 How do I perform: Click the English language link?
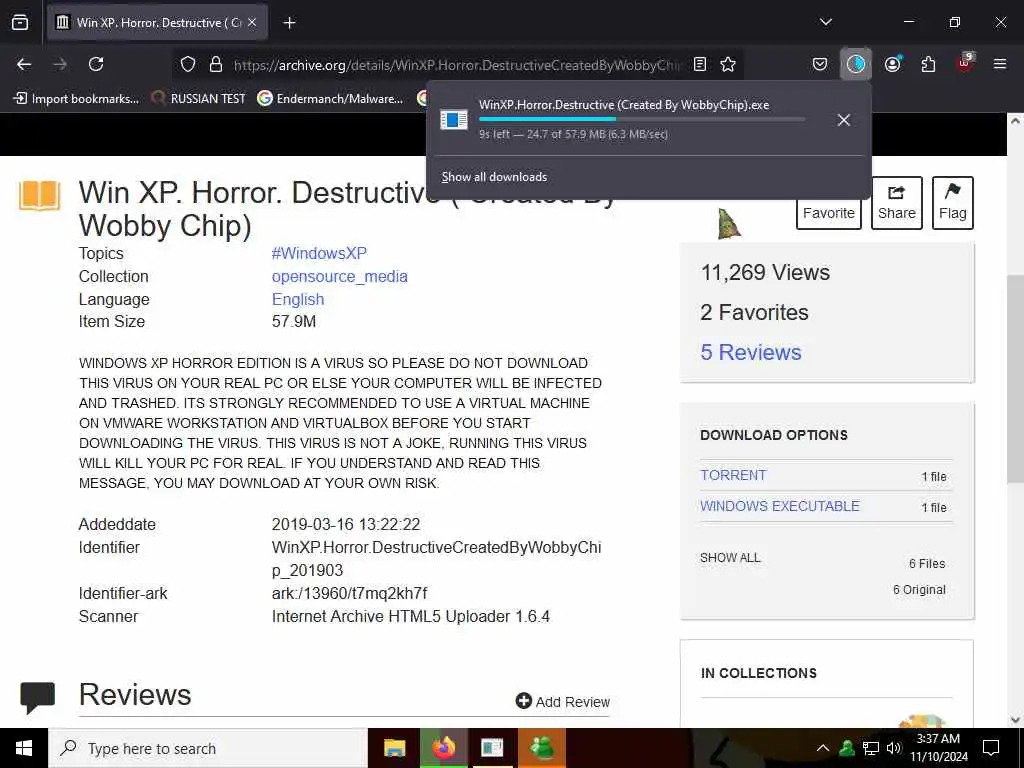pos(298,299)
